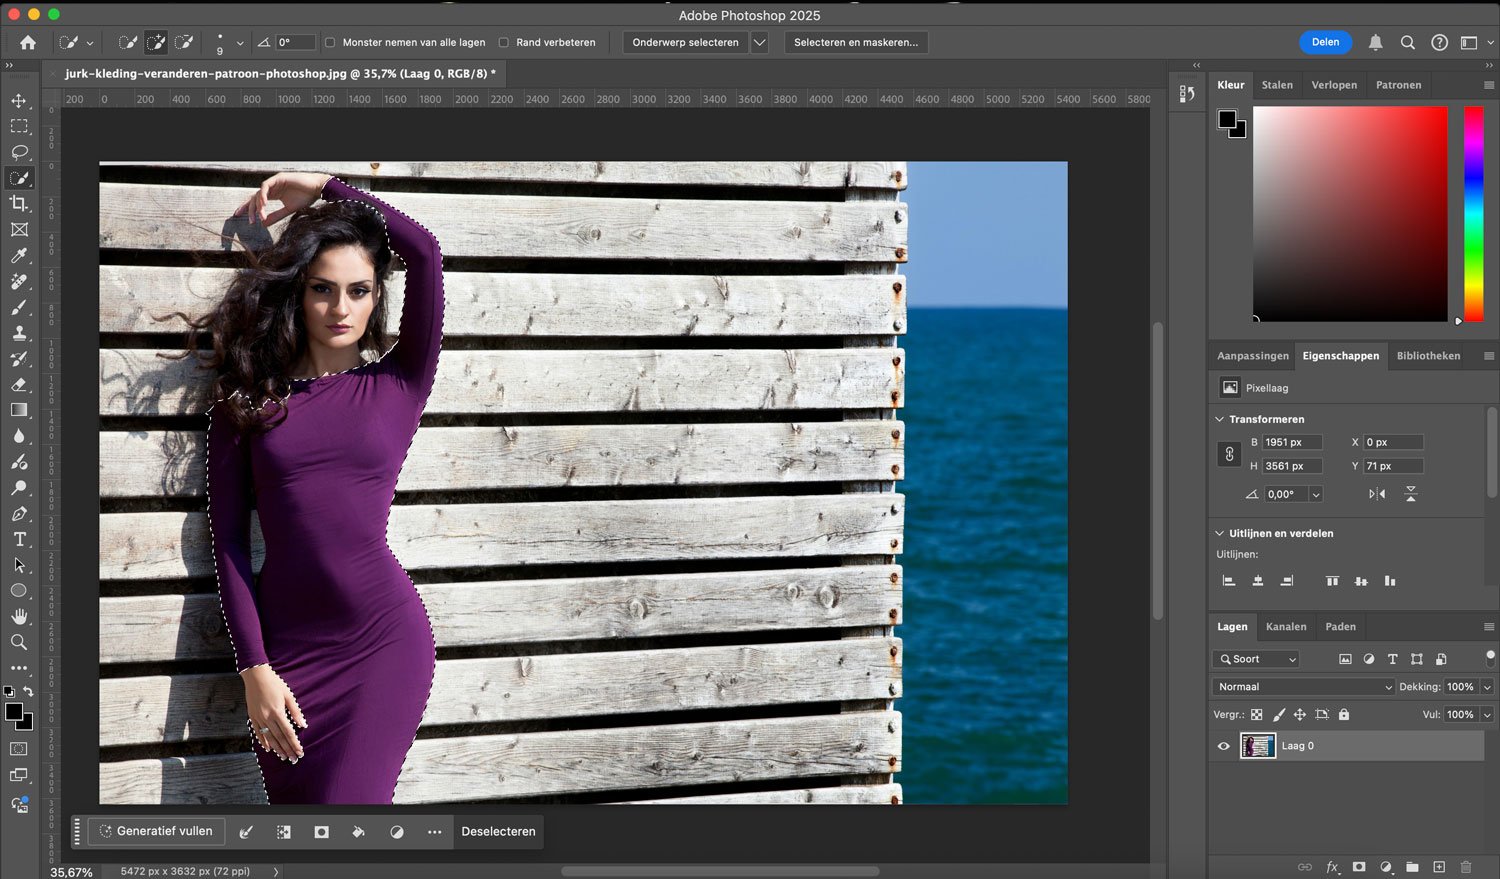The image size is (1500, 879).
Task: Click the foreground color swatch in toolbar
Action: coord(14,712)
